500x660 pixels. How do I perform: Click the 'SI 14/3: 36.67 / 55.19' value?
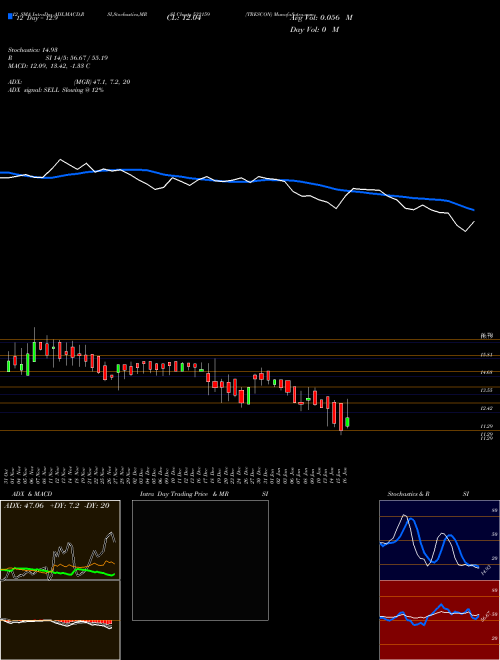tap(77, 58)
